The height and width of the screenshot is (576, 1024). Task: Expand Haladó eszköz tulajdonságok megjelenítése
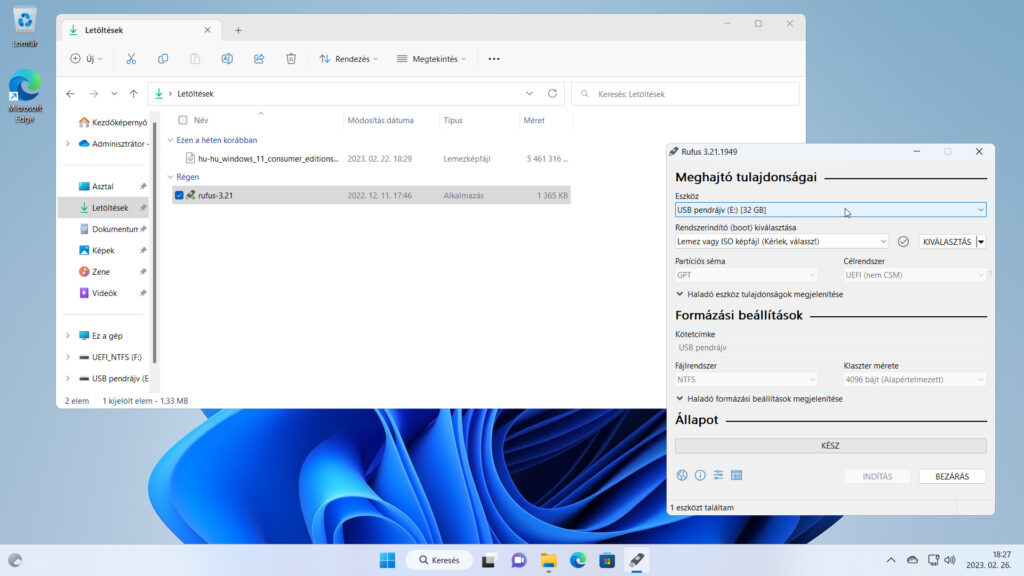pos(760,295)
